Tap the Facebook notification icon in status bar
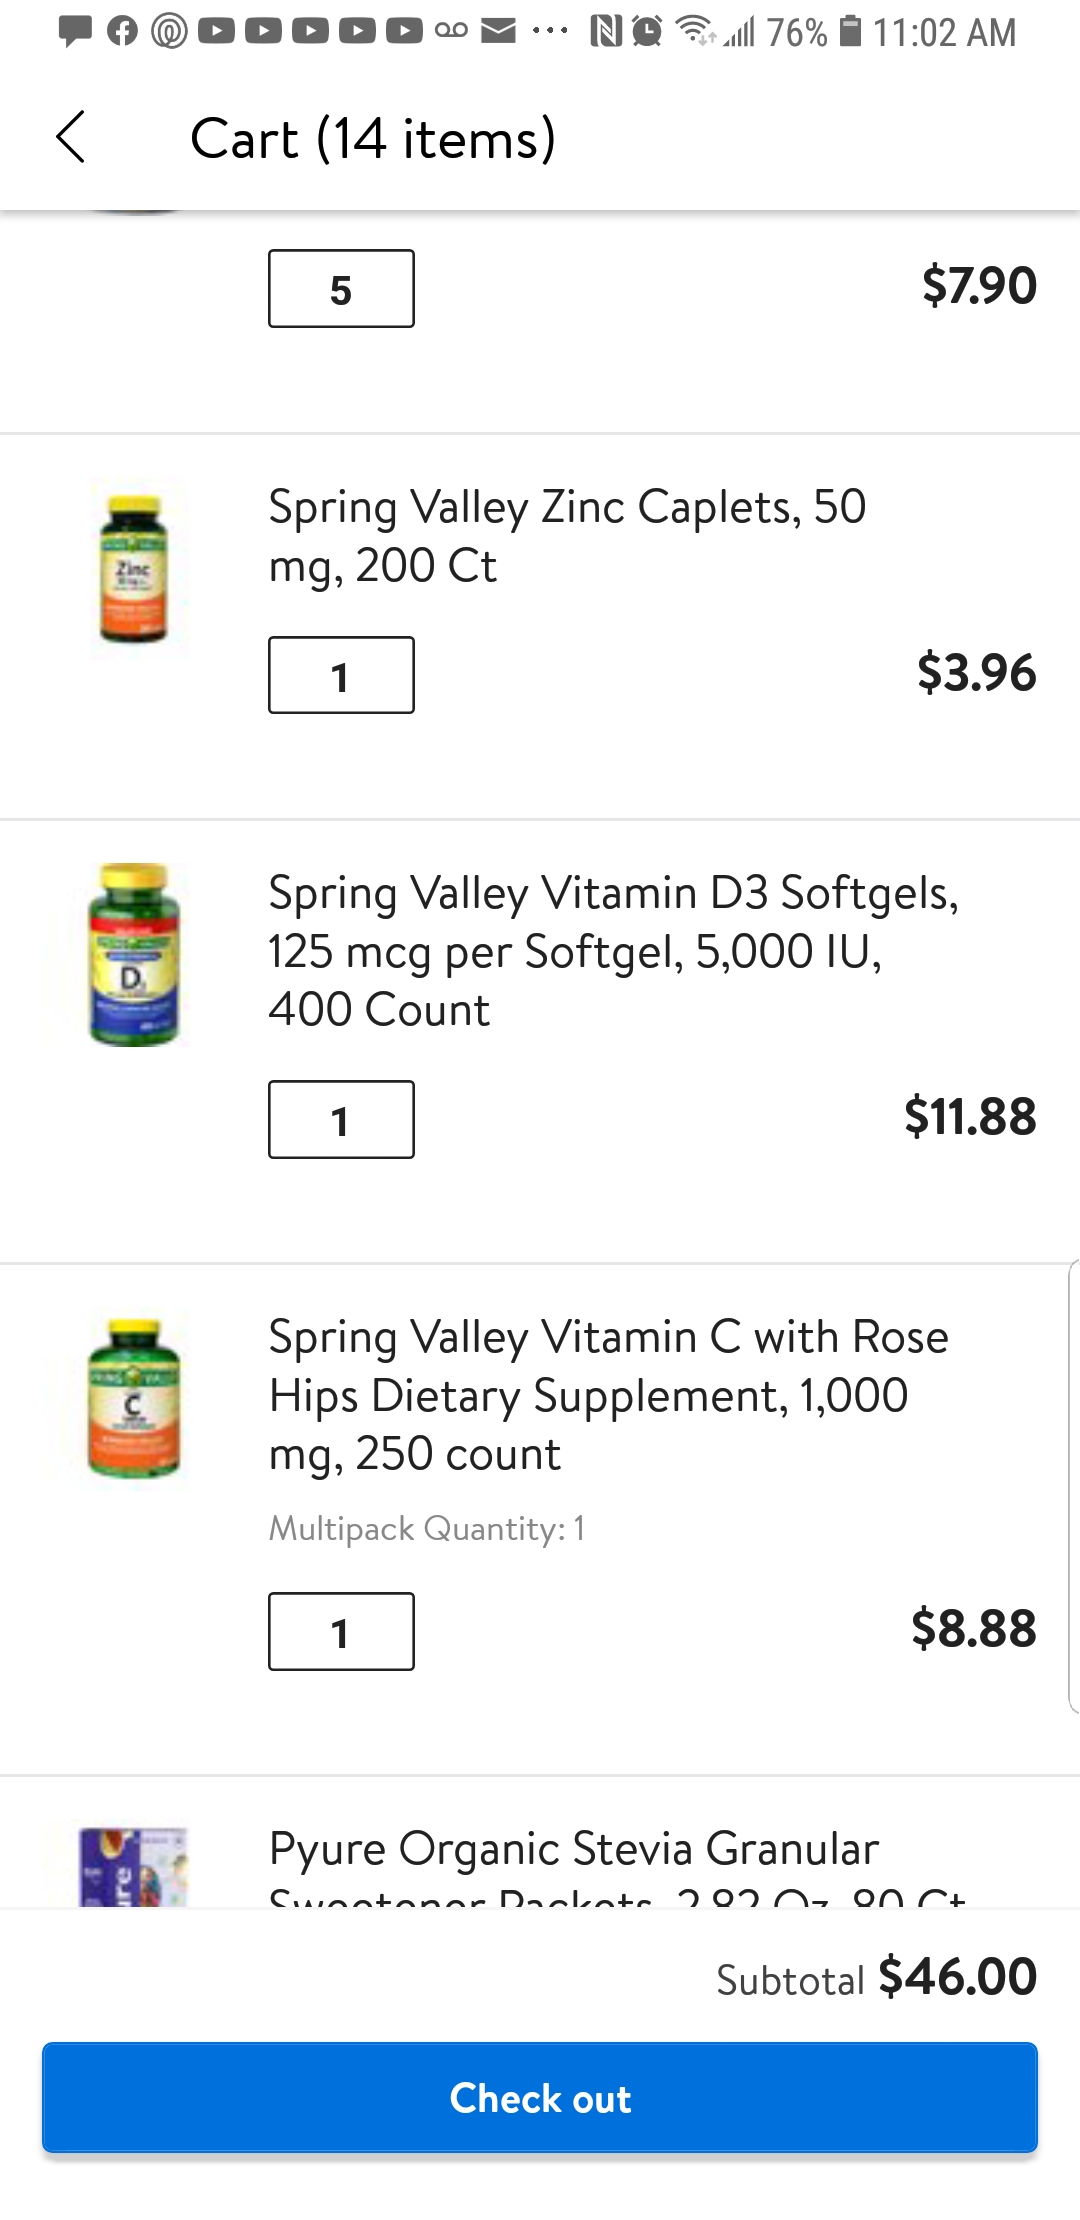Image resolution: width=1080 pixels, height=2220 pixels. coord(122,32)
